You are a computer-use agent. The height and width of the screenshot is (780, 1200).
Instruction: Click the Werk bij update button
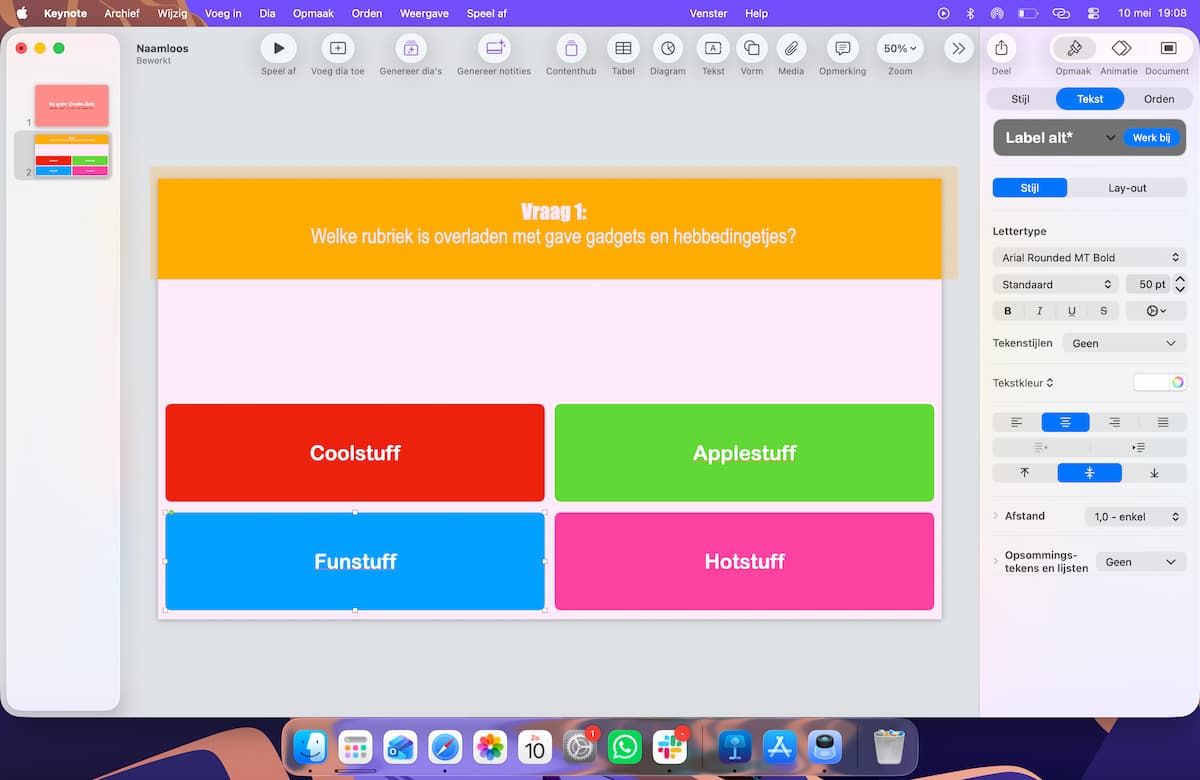[1151, 138]
